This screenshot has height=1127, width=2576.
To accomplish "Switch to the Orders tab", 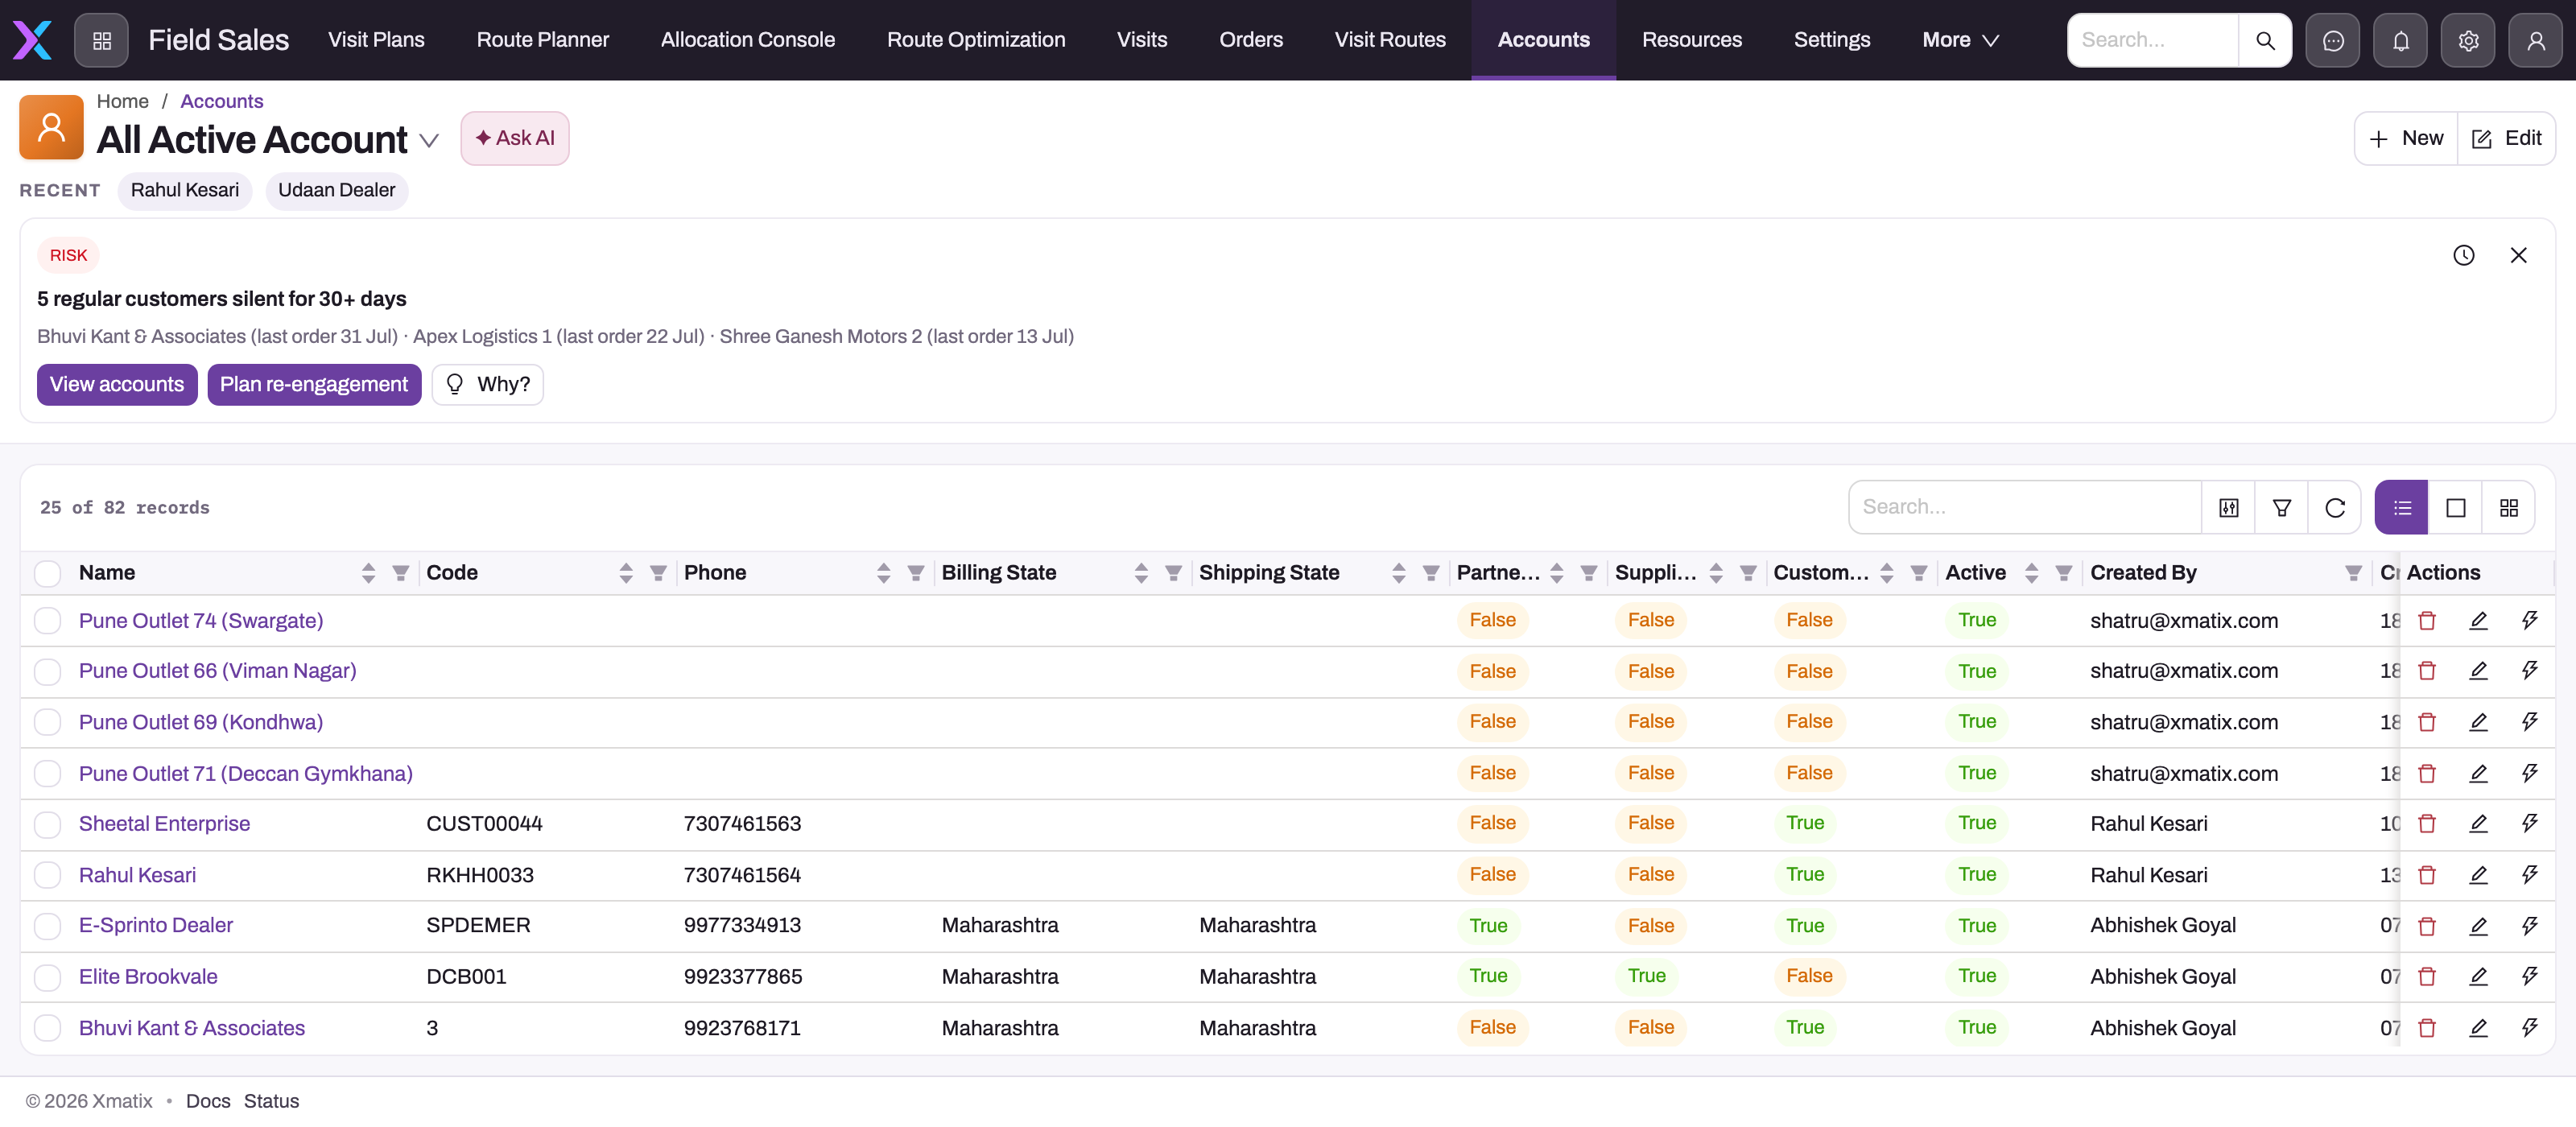I will [x=1250, y=40].
